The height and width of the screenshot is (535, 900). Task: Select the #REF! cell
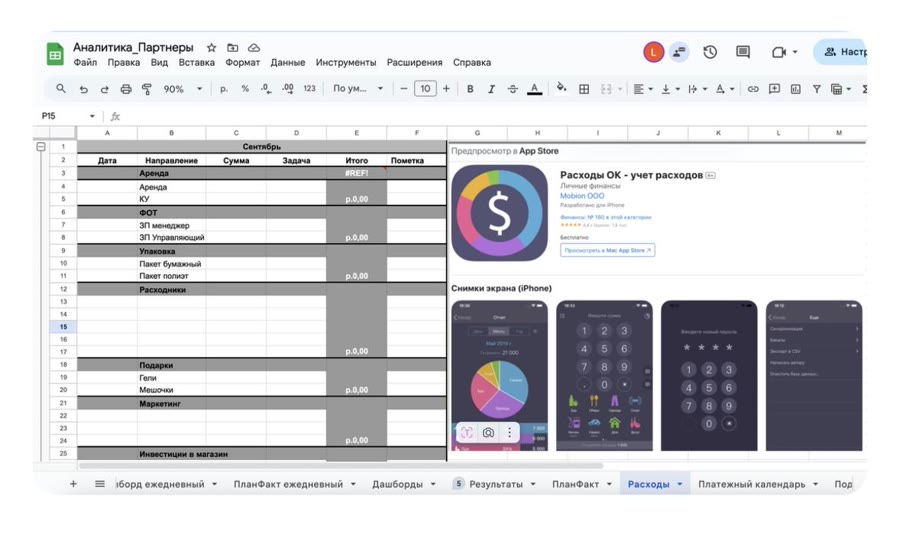(356, 173)
